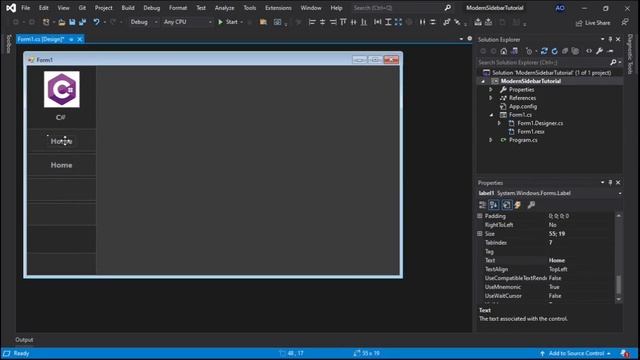The width and height of the screenshot is (640, 360).
Task: Expand the Size property
Action: pos(480,234)
